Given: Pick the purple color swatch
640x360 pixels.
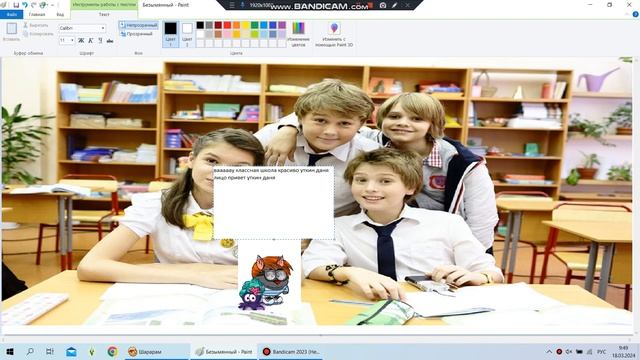Looking at the screenshot, I should point(282,25).
